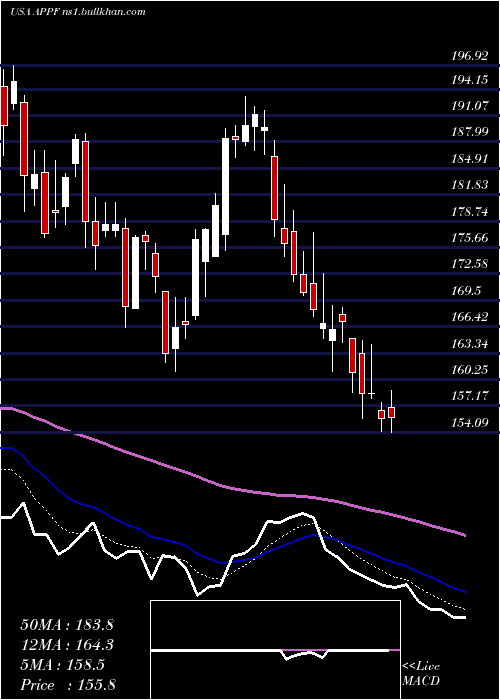Click the <<Live MACD label
Viewport: 500px width, 700px height.
pos(421,674)
